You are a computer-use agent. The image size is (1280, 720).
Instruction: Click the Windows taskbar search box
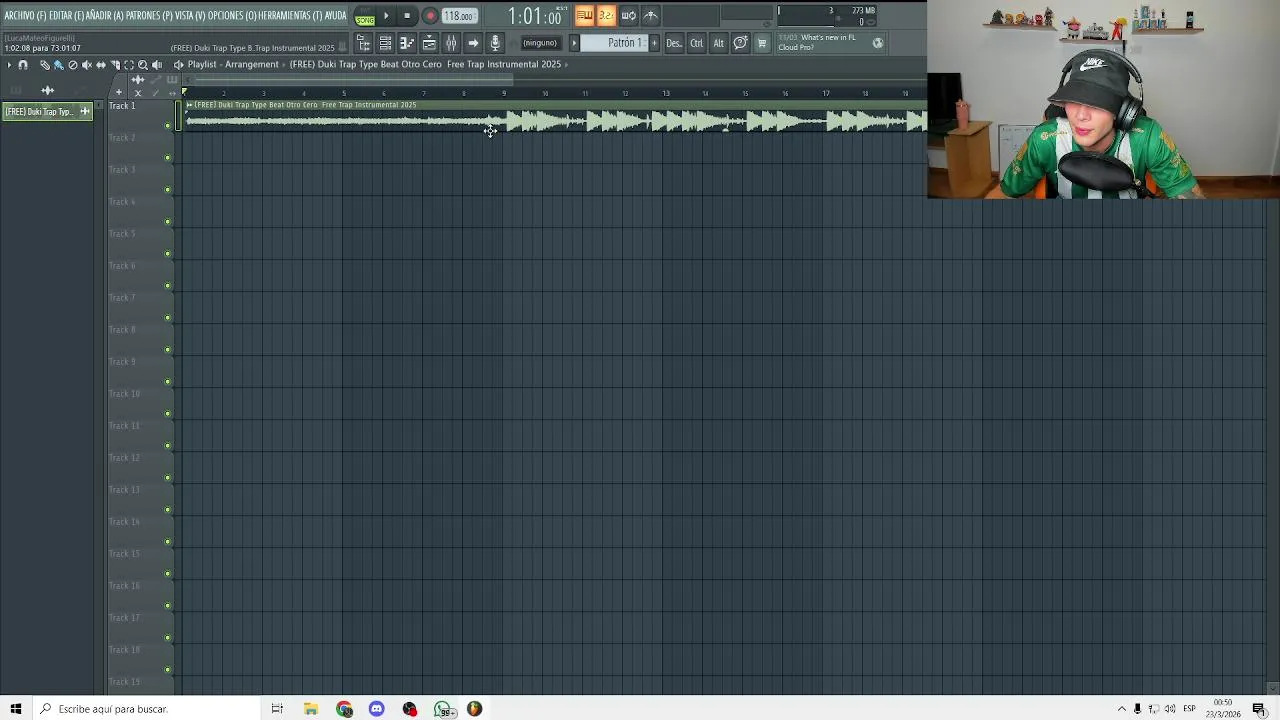coord(145,709)
